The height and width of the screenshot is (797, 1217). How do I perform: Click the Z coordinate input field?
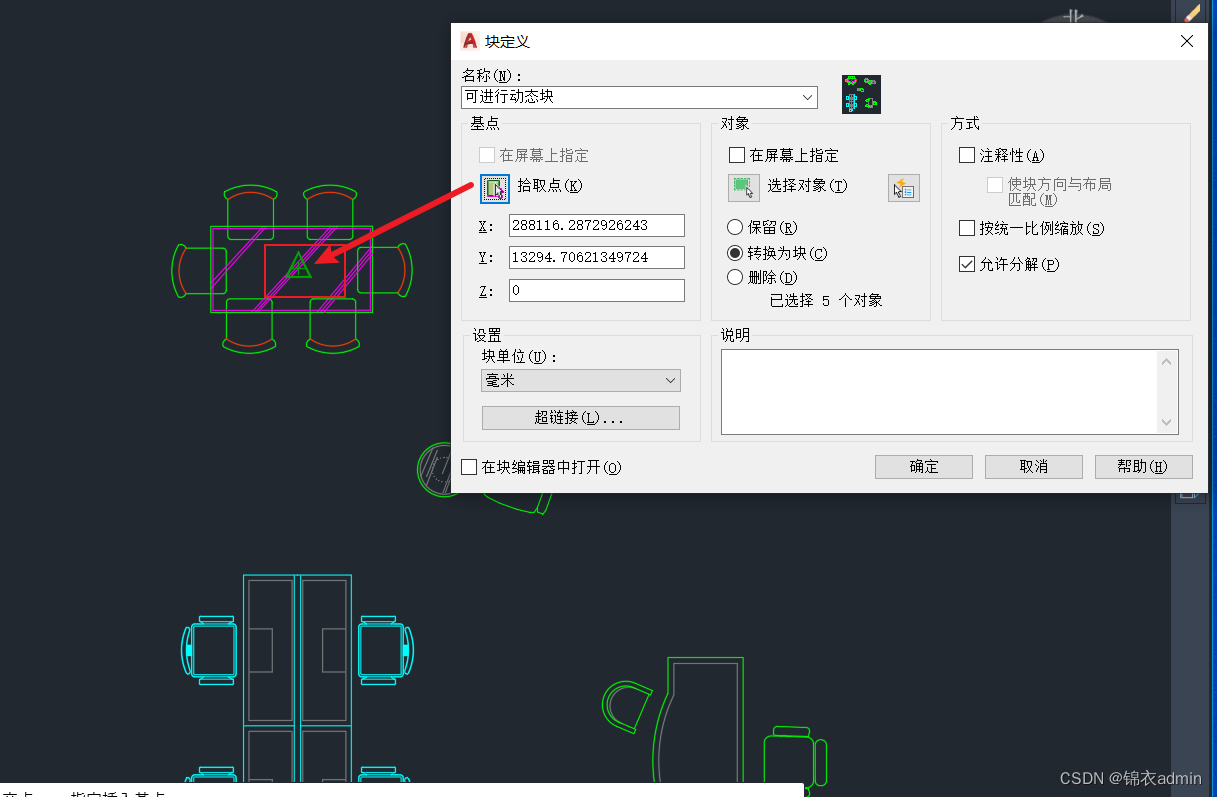[597, 291]
